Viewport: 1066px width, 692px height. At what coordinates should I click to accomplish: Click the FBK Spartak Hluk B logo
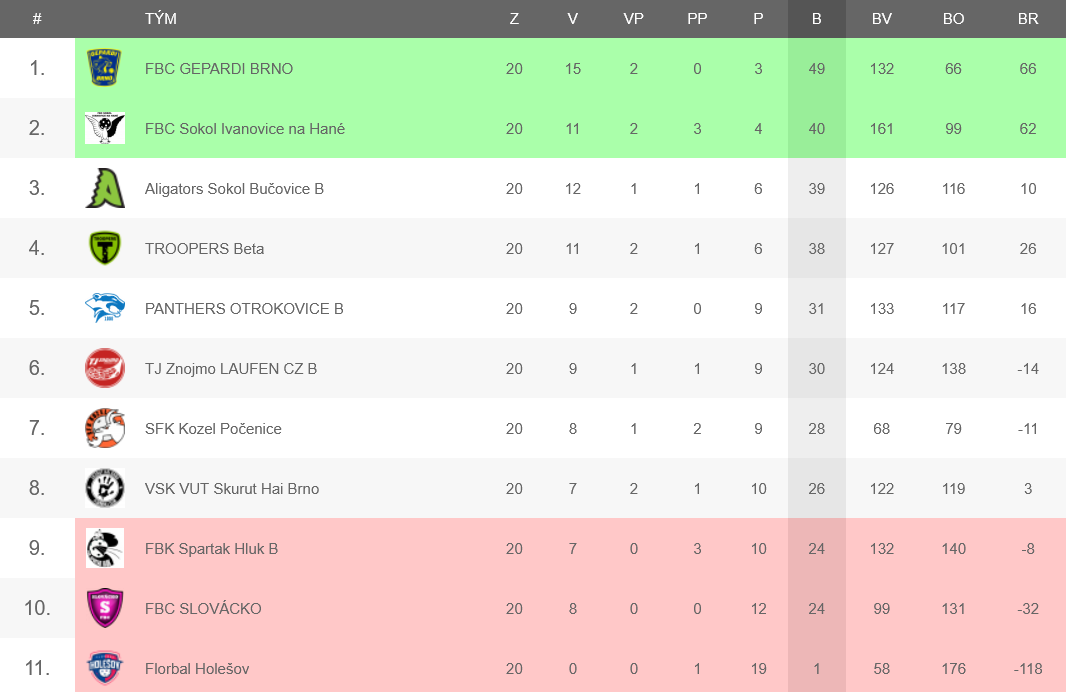tap(105, 548)
